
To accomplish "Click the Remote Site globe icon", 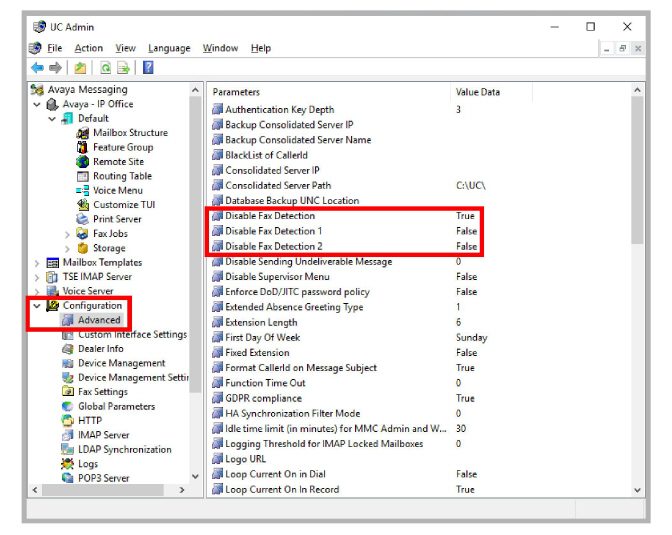I will pos(82,162).
